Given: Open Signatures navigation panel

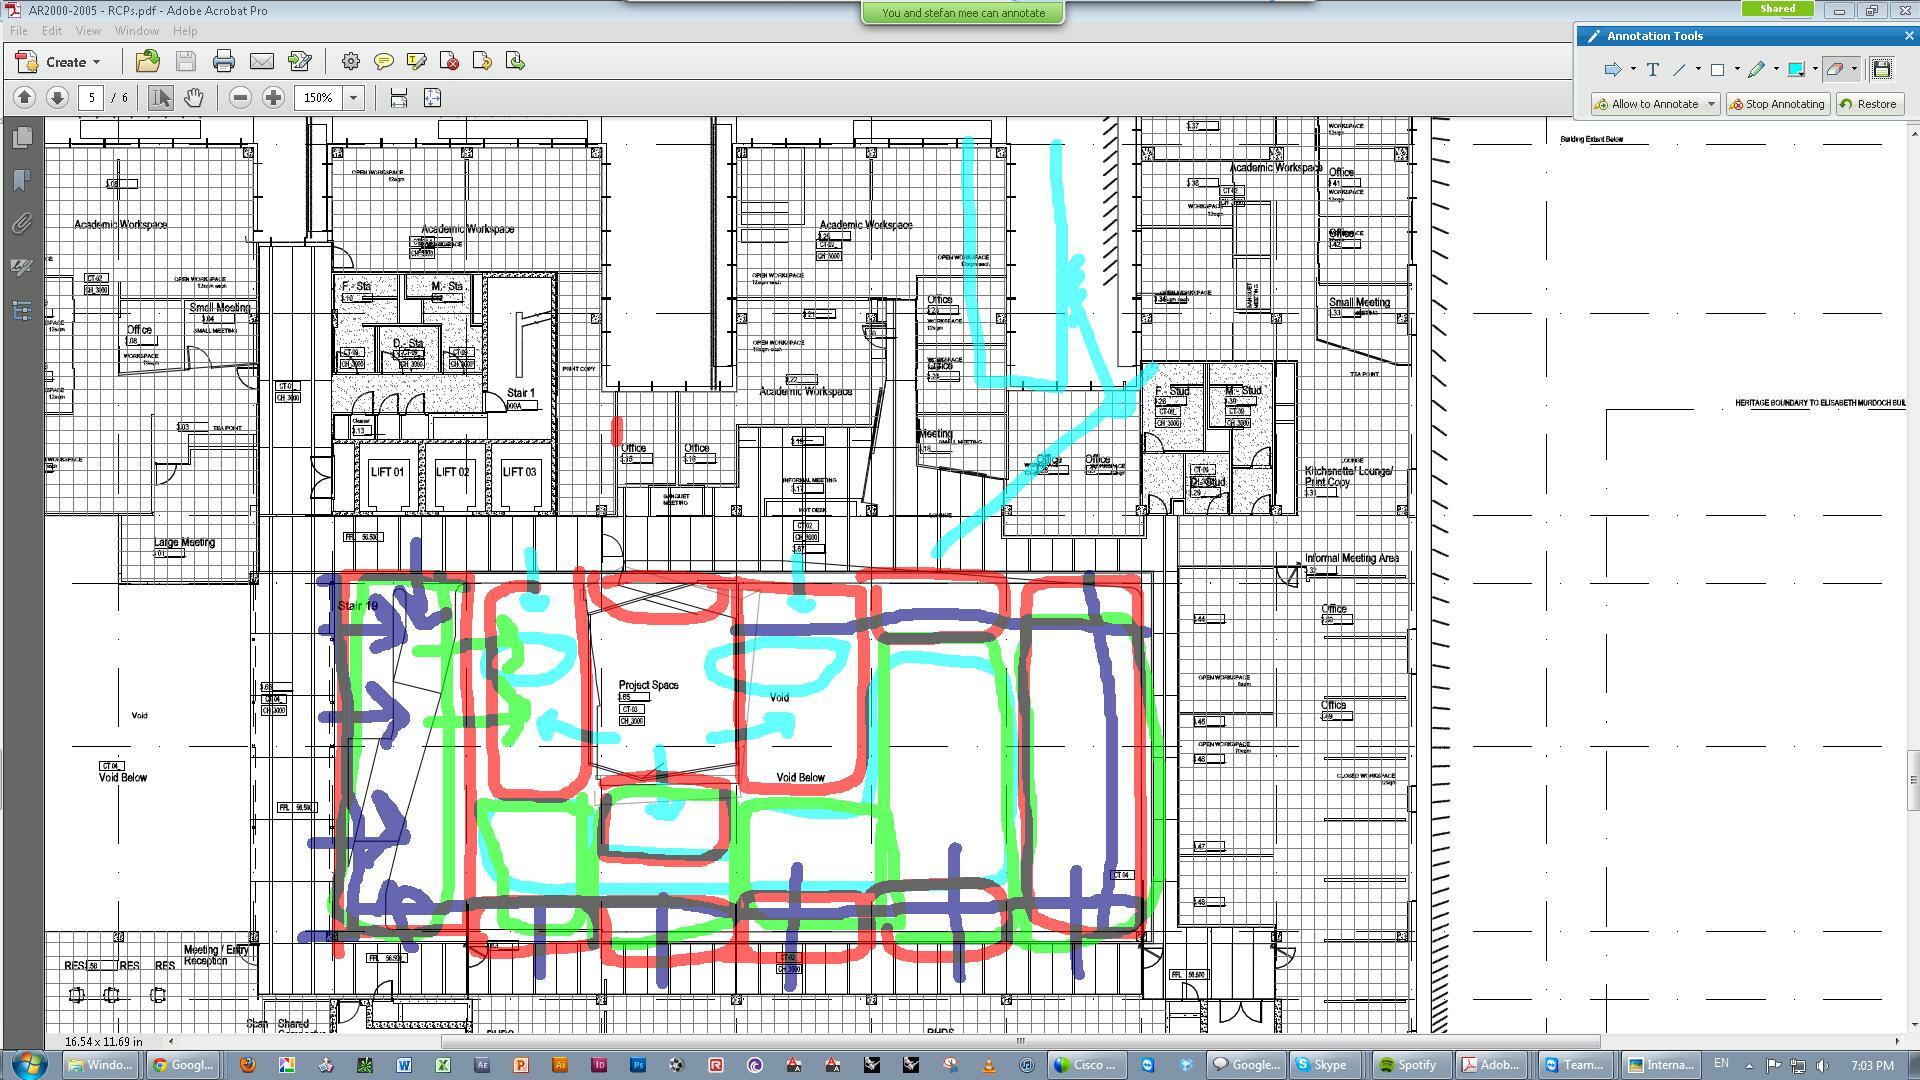Looking at the screenshot, I should [x=22, y=267].
